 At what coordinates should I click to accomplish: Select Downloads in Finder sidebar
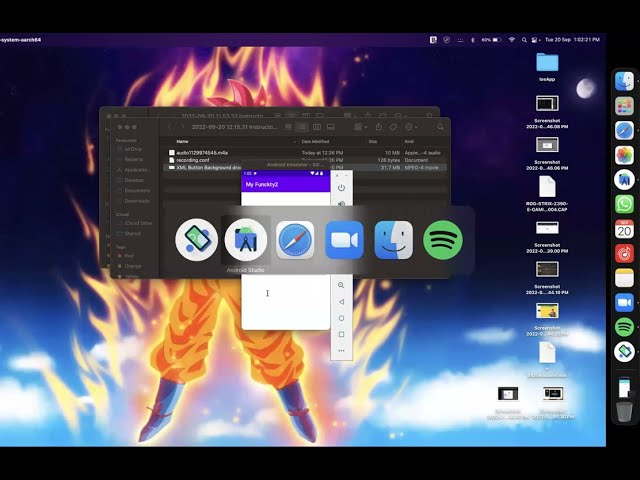point(135,201)
